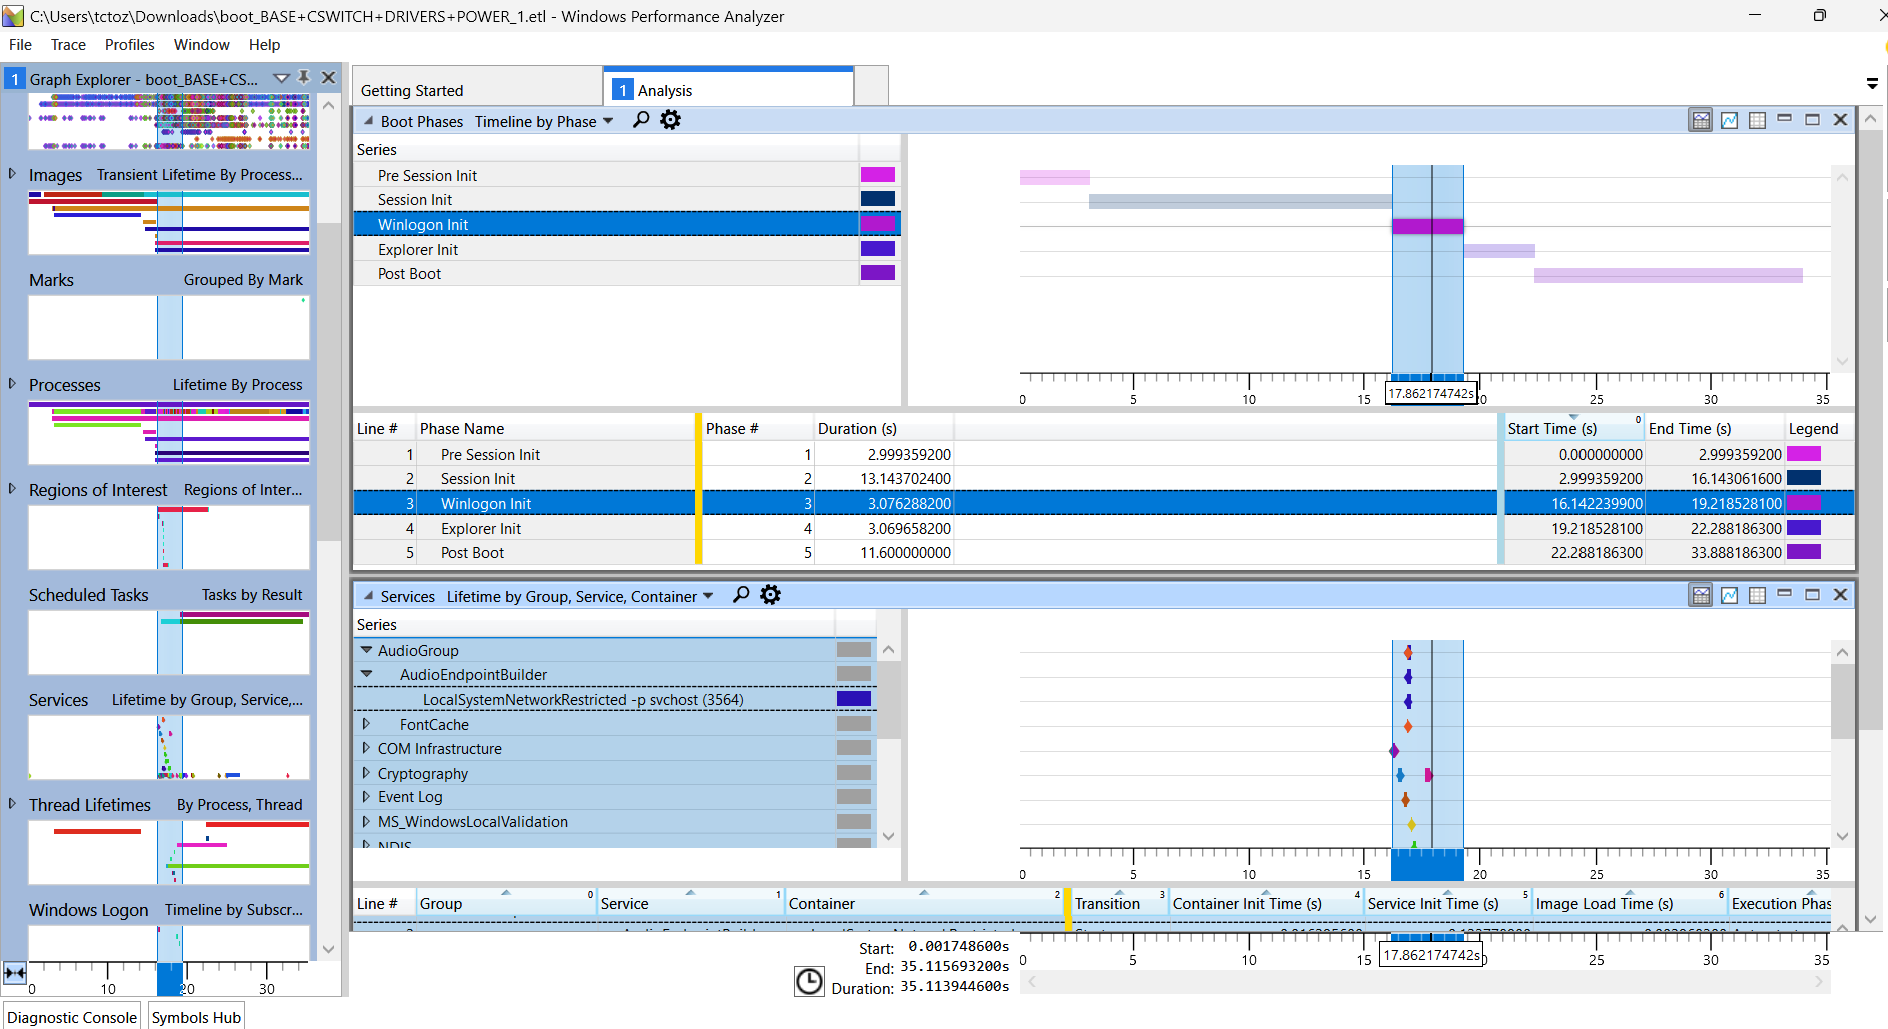Screen dimensions: 1888x1029
Task: Expand Images graph group in Graph Explorer
Action: click(x=12, y=174)
